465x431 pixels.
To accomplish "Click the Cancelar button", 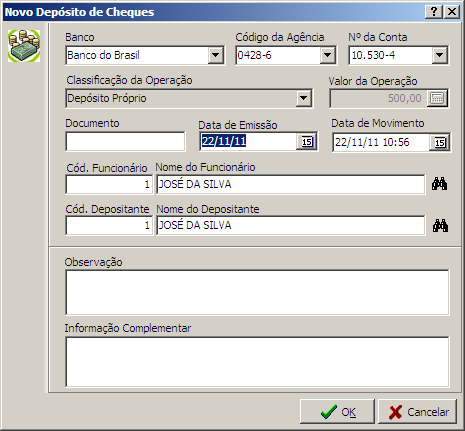I will point(417,412).
